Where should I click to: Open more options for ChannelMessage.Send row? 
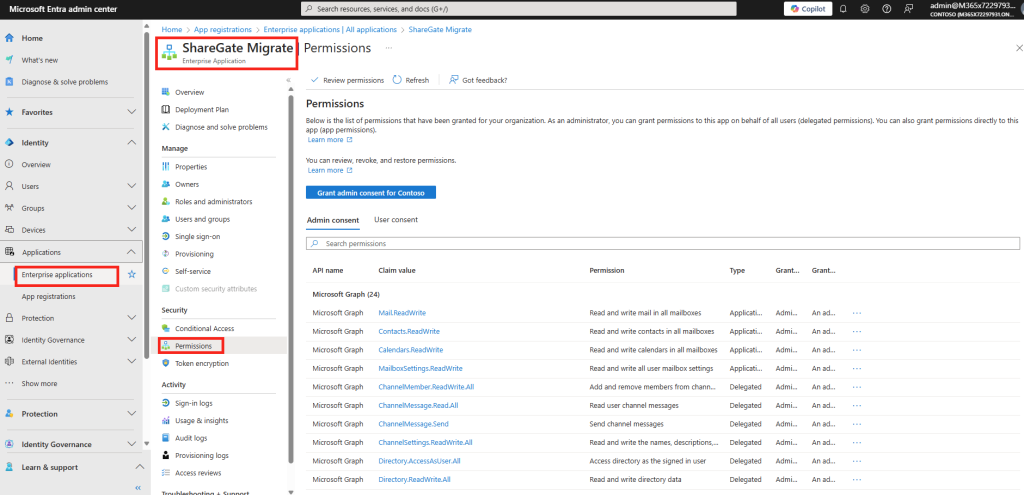[x=857, y=424]
